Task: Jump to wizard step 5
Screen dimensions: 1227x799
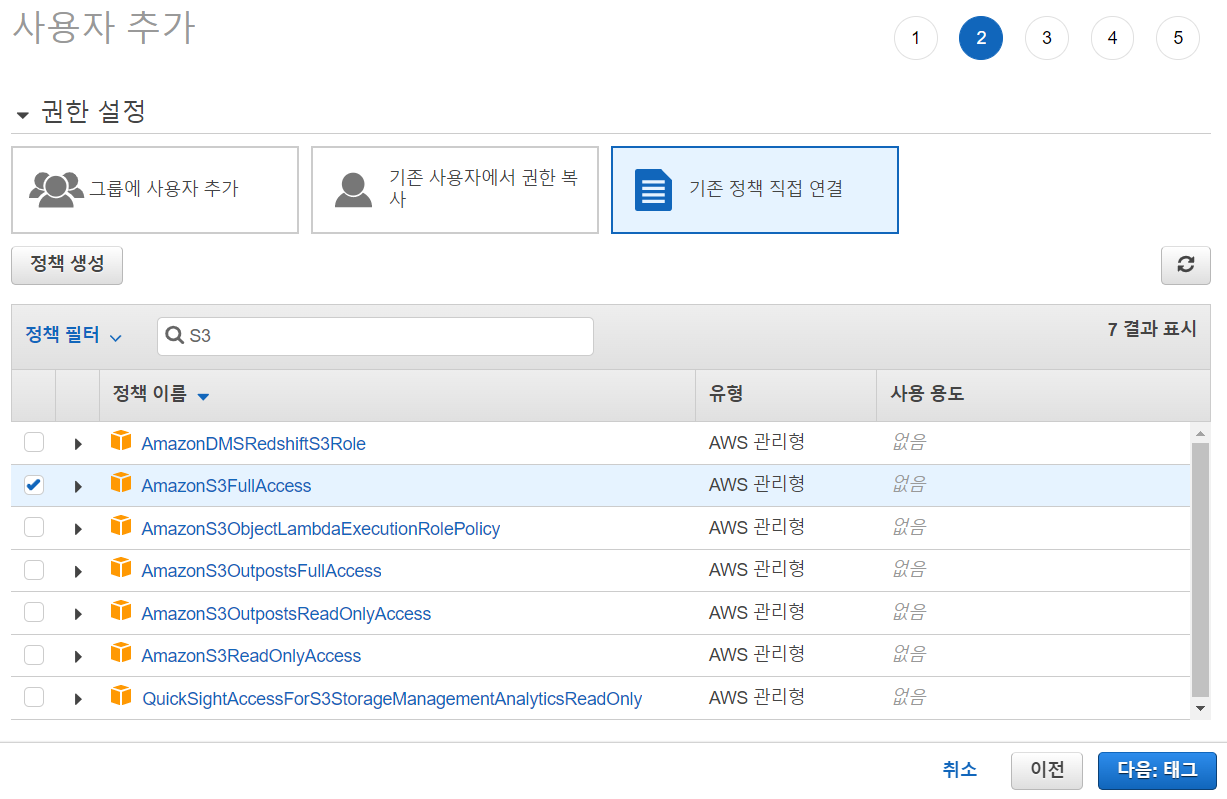Action: tap(1178, 38)
